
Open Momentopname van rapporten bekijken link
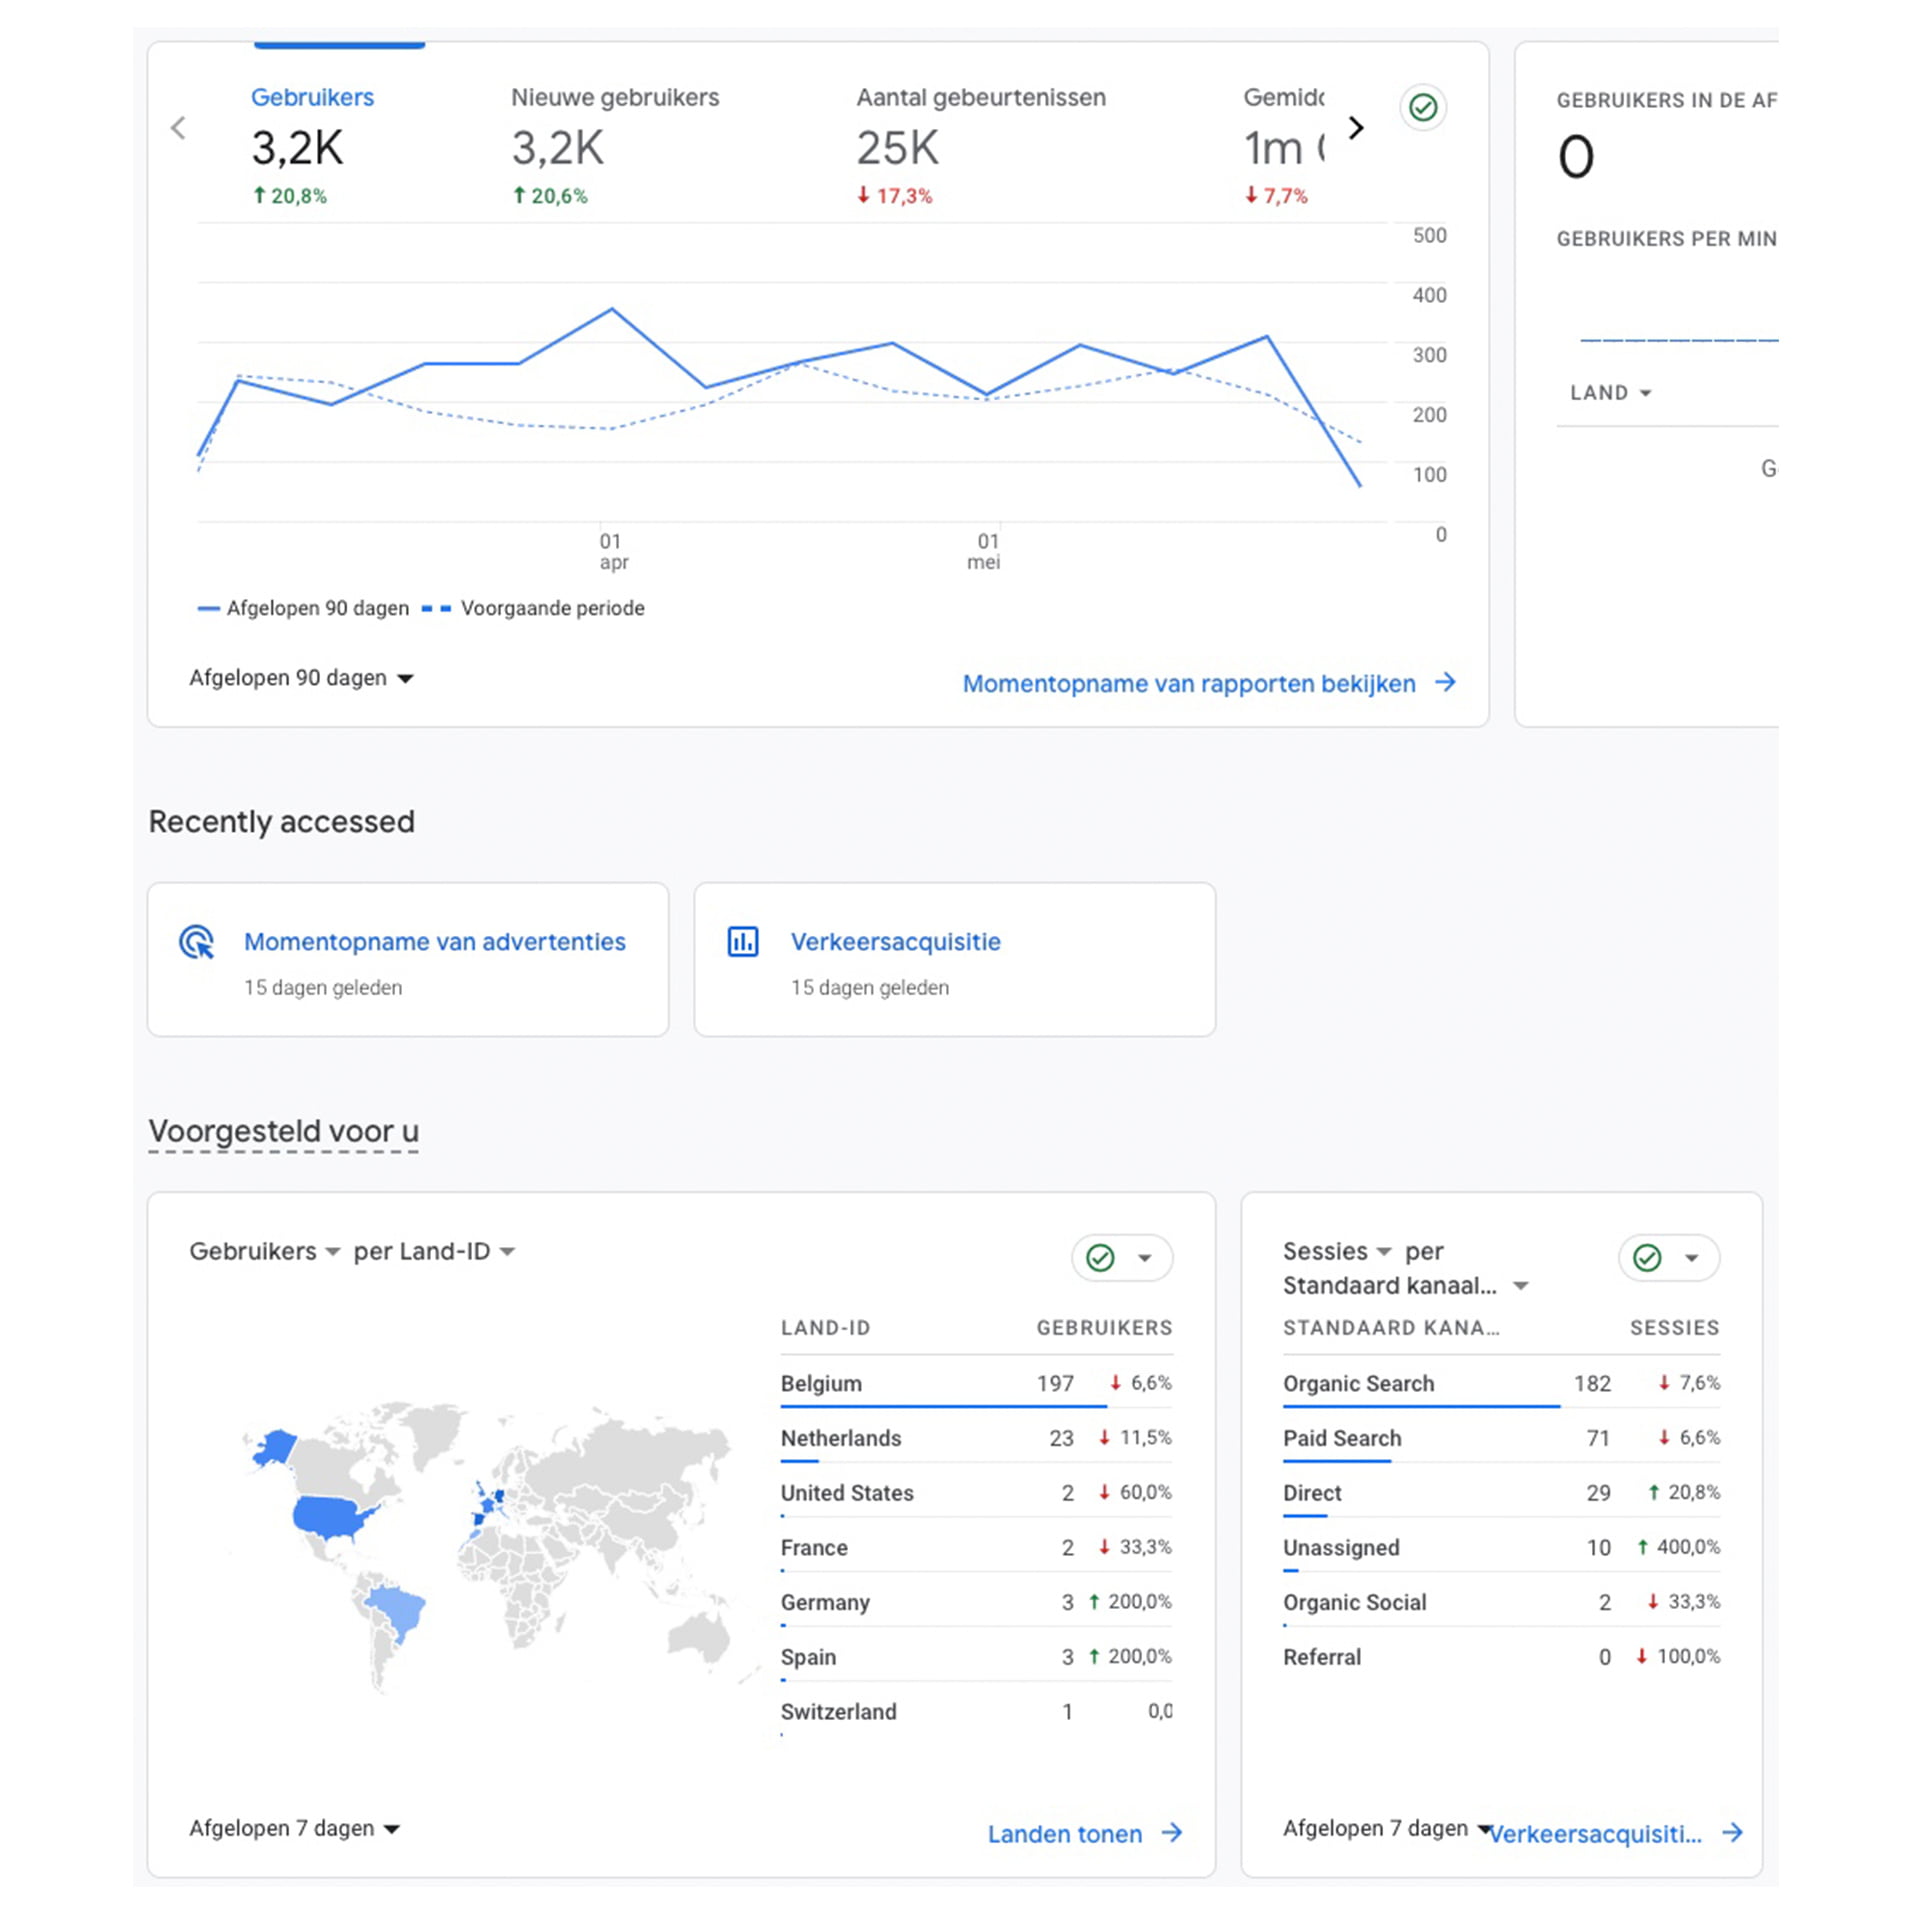pyautogui.click(x=1189, y=683)
